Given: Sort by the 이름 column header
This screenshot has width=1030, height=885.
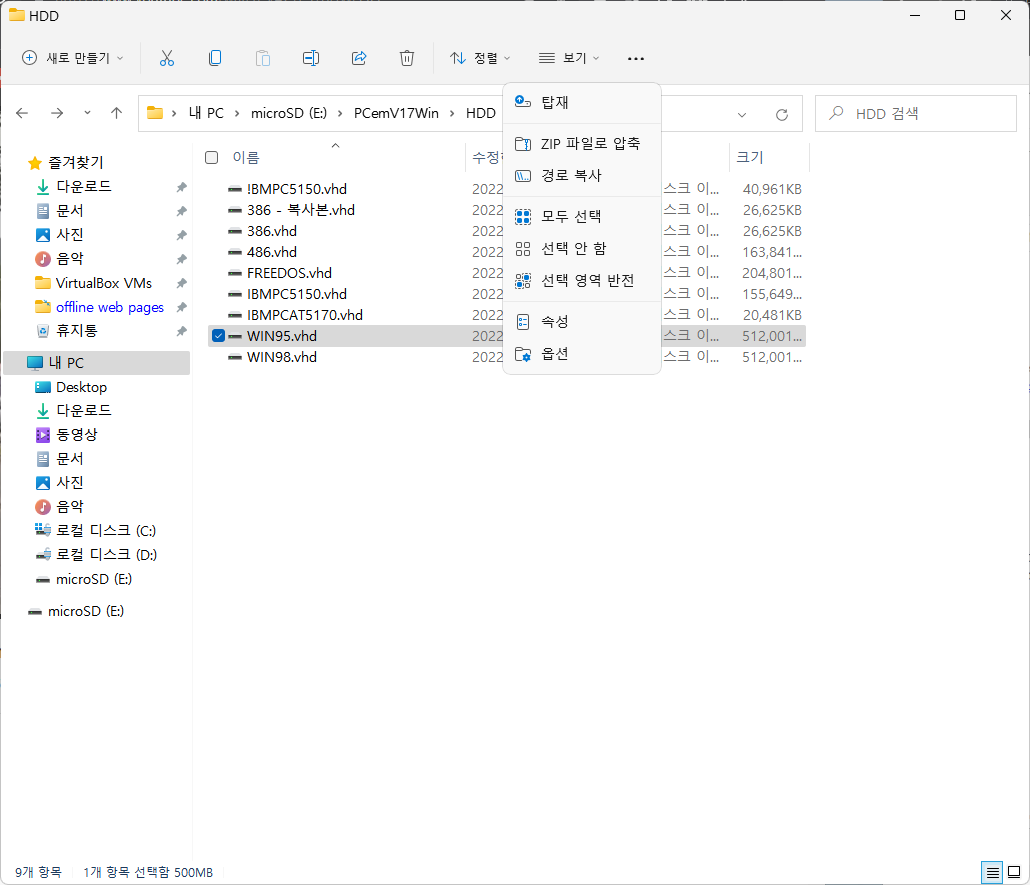Looking at the screenshot, I should coord(246,158).
